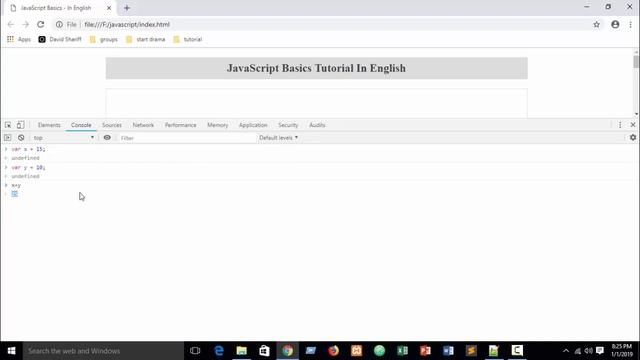This screenshot has width=640, height=360.
Task: Go back using browser back arrow
Action: click(11, 24)
